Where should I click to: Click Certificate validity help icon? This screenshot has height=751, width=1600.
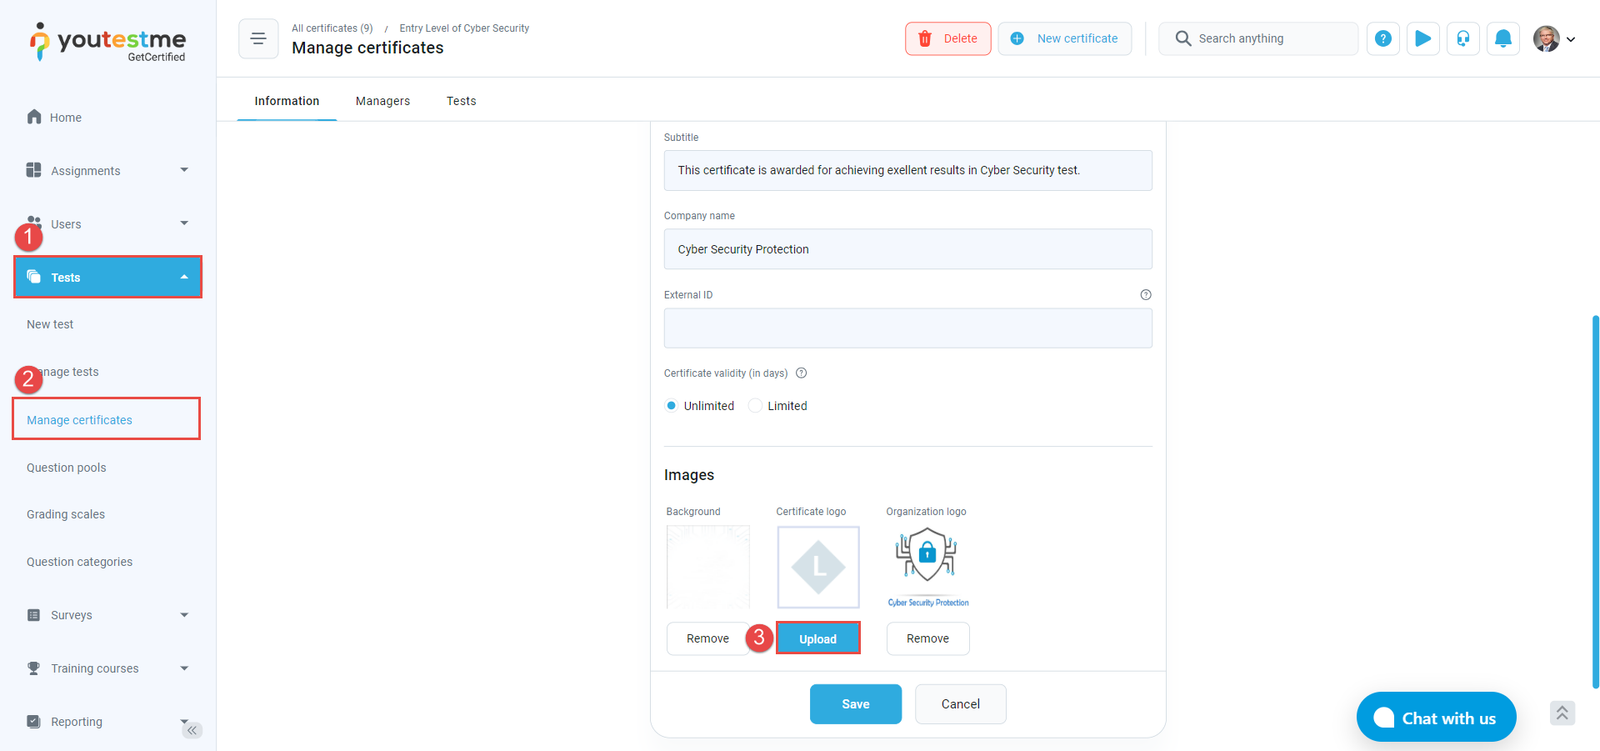pos(801,373)
